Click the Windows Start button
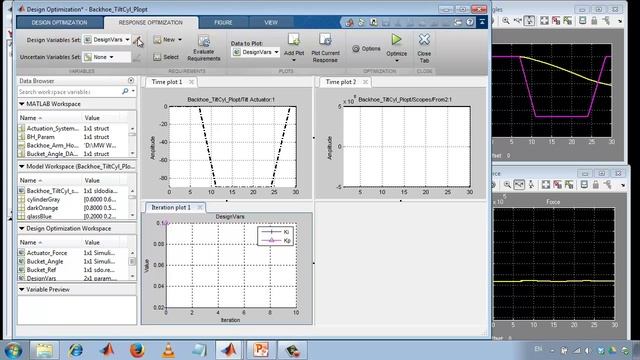The width and height of the screenshot is (640, 360). (13, 351)
